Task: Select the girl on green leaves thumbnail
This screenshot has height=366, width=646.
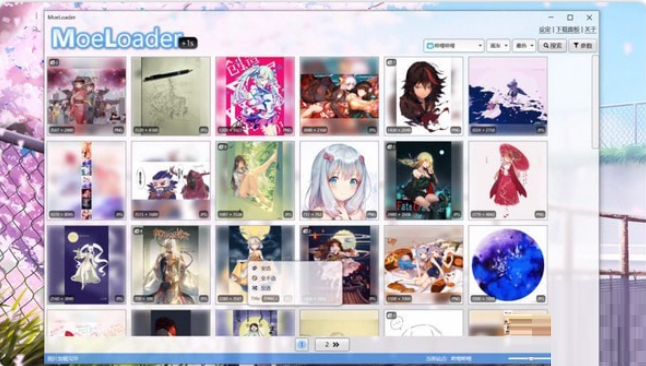Action: tap(255, 181)
